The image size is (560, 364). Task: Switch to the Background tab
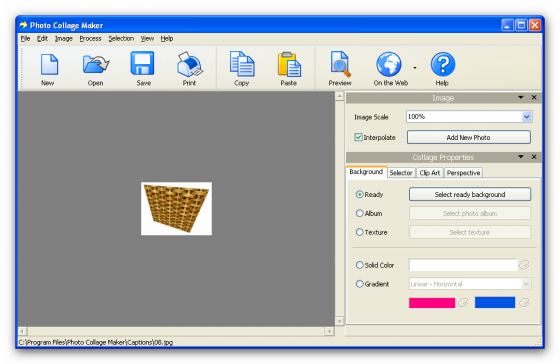coord(366,172)
